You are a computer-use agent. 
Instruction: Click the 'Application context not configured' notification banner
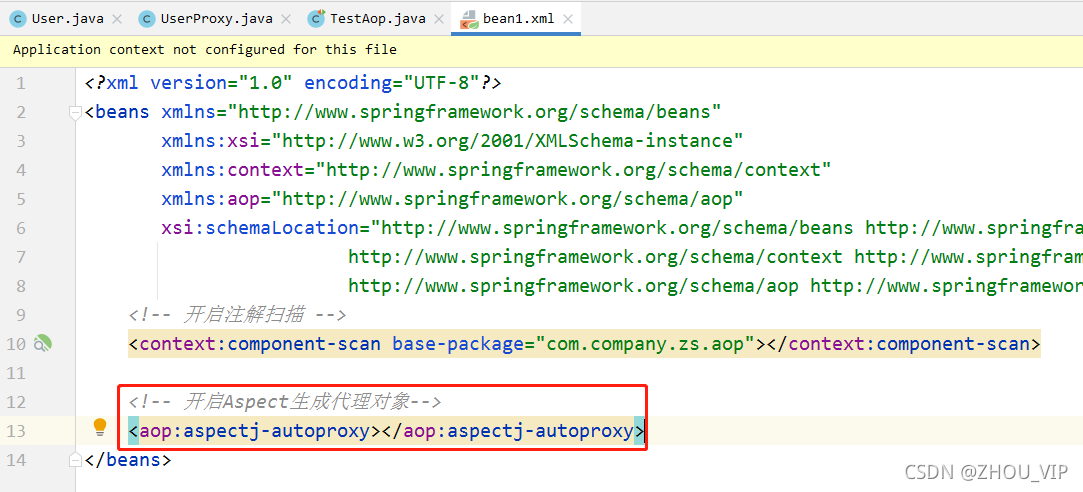pyautogui.click(x=542, y=50)
